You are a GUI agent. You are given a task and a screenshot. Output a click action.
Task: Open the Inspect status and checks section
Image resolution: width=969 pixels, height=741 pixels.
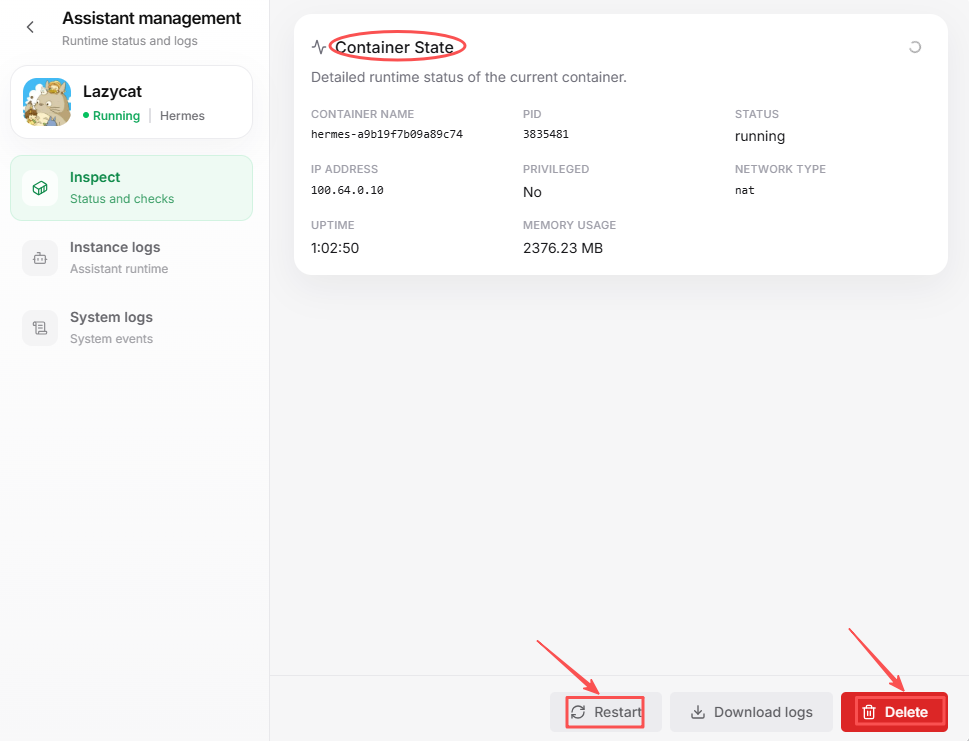[132, 188]
